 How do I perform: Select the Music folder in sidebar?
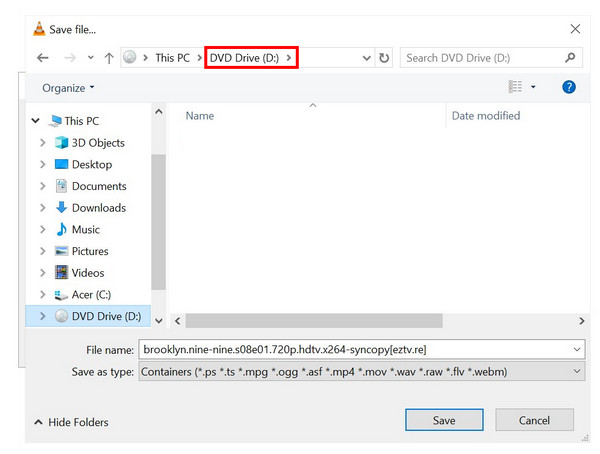point(85,230)
